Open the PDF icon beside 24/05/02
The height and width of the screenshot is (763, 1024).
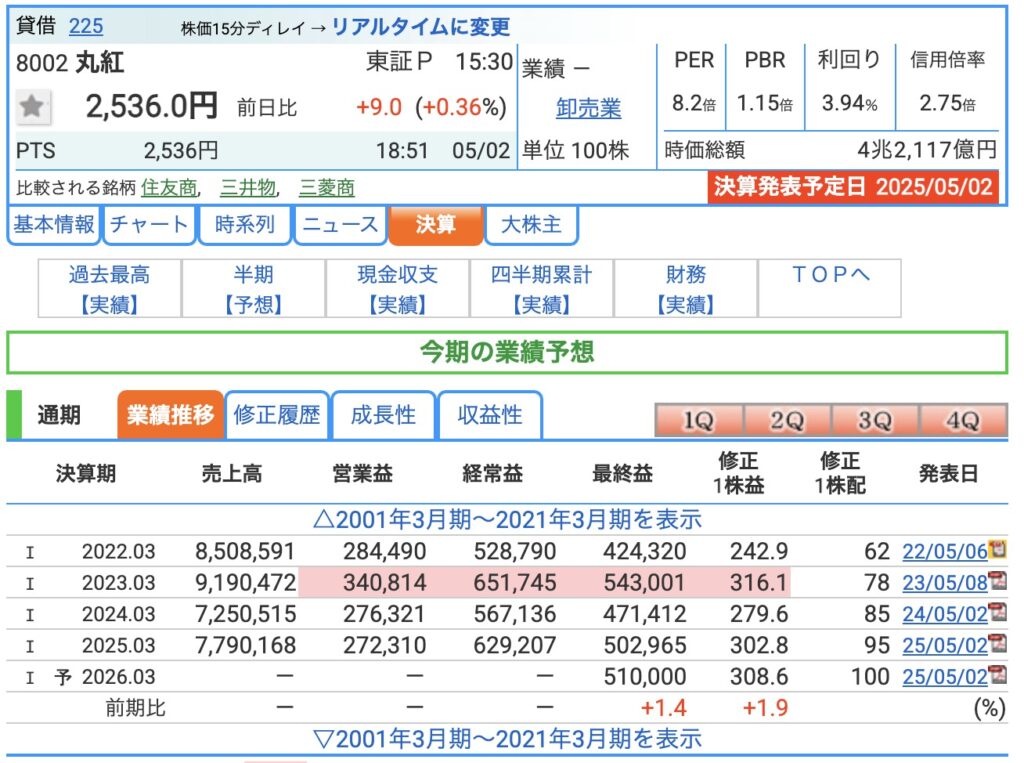coord(997,611)
